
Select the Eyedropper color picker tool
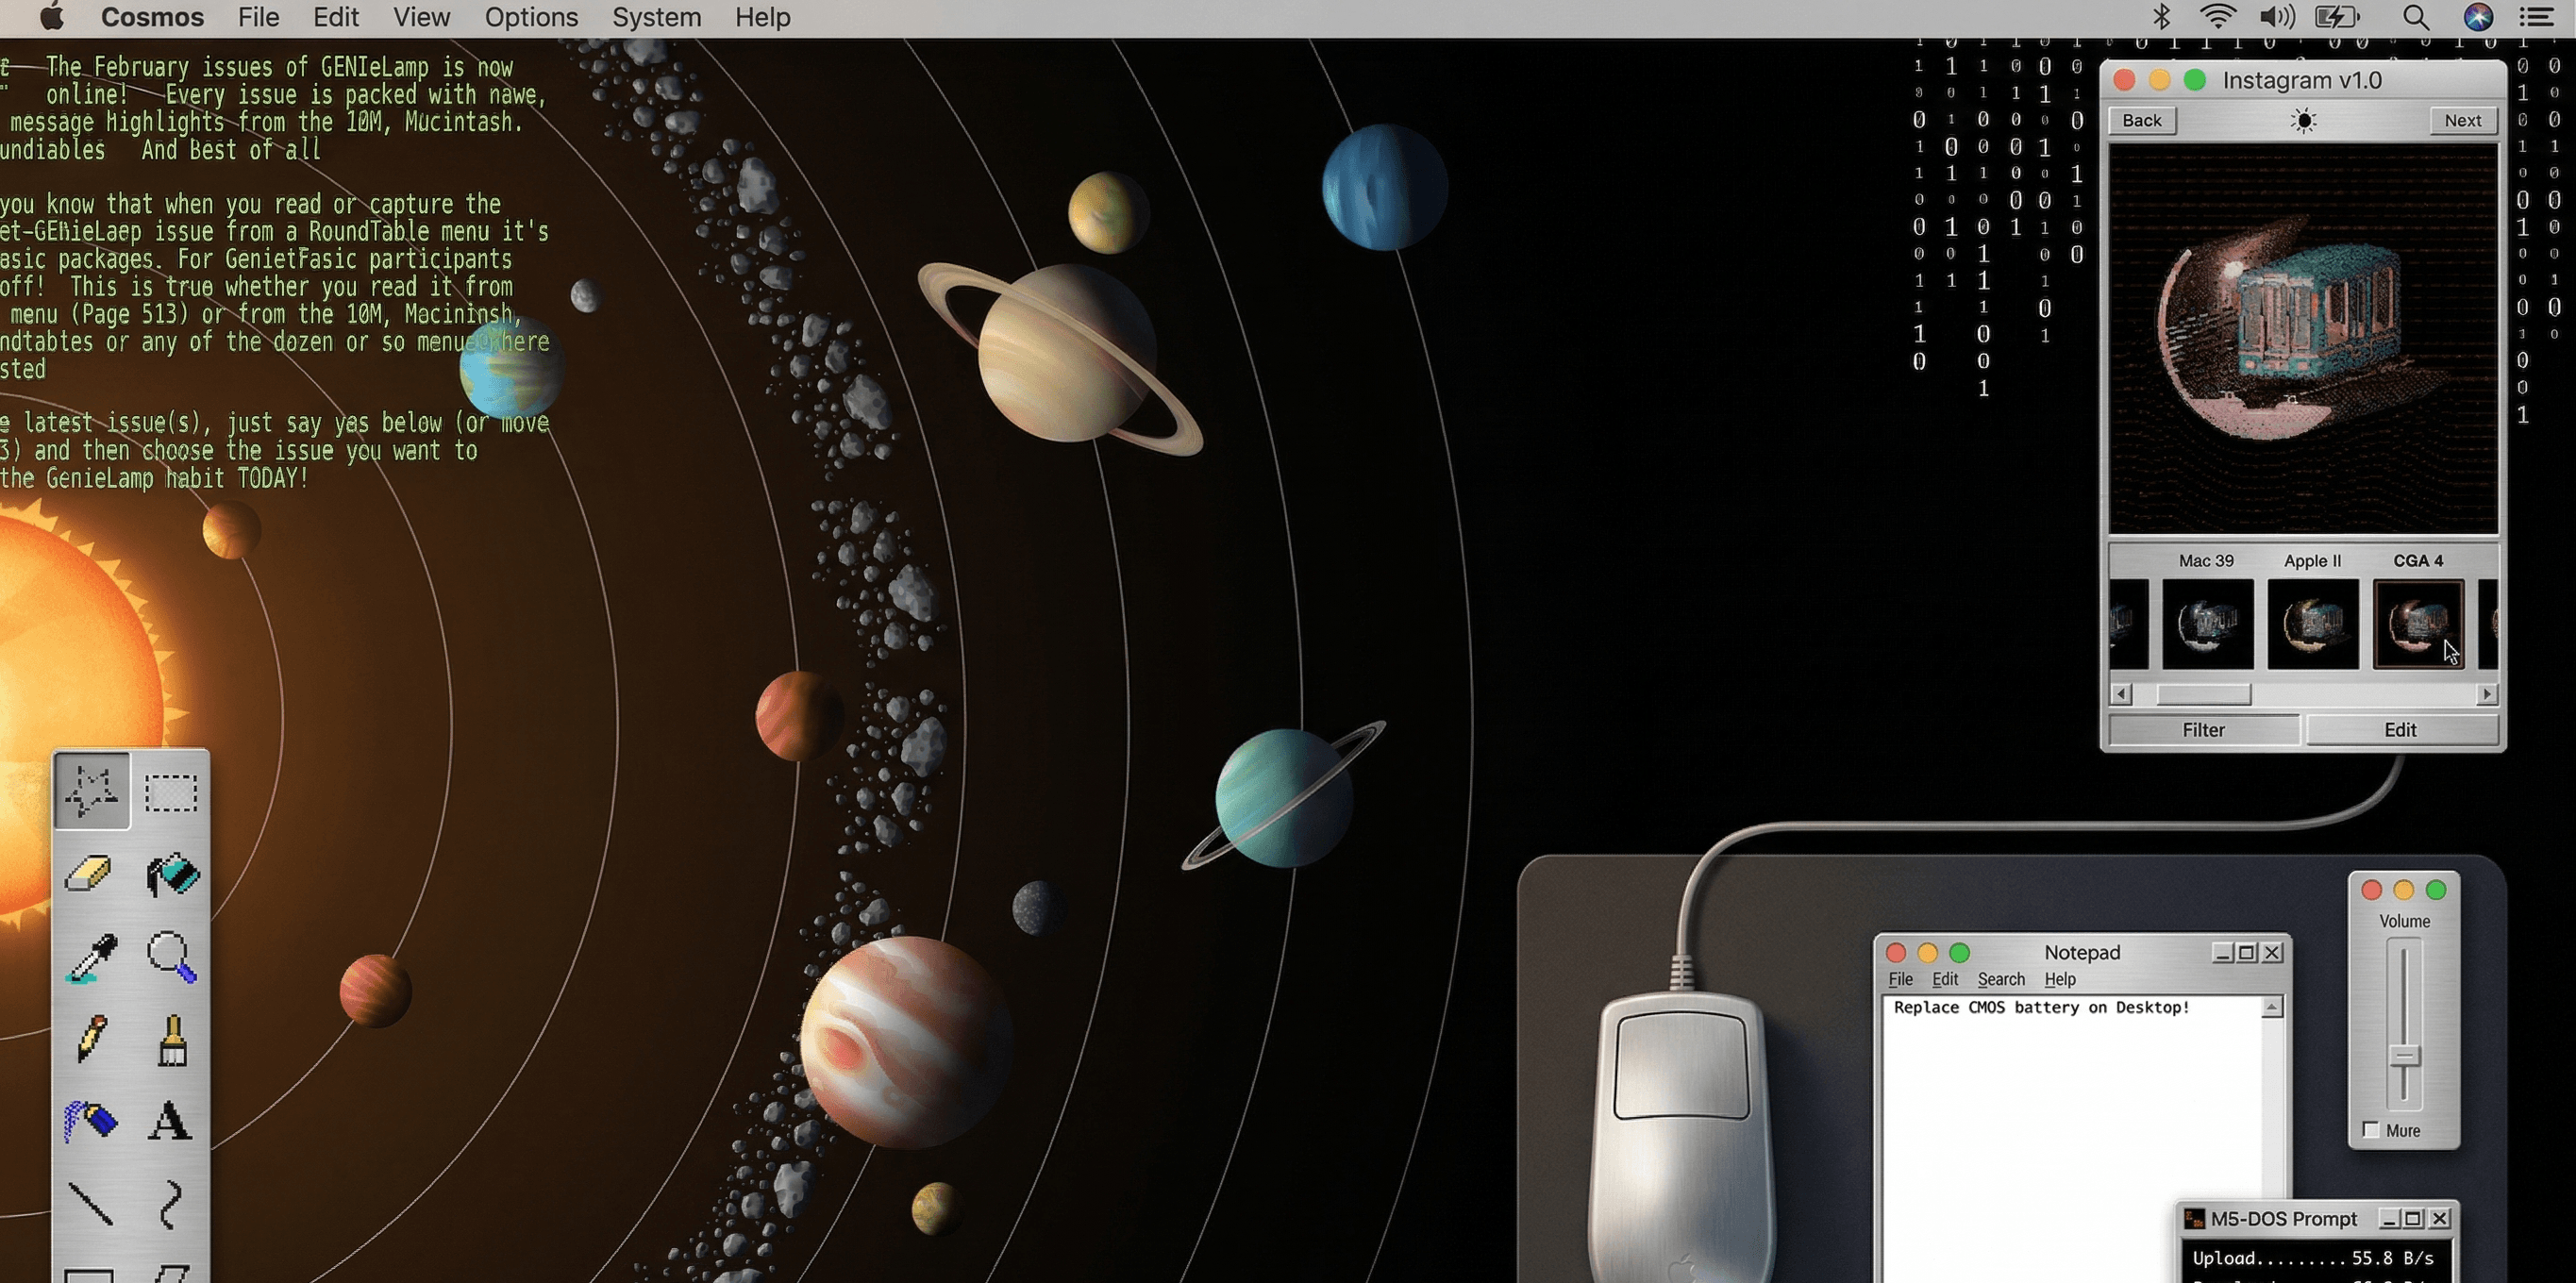[x=91, y=957]
